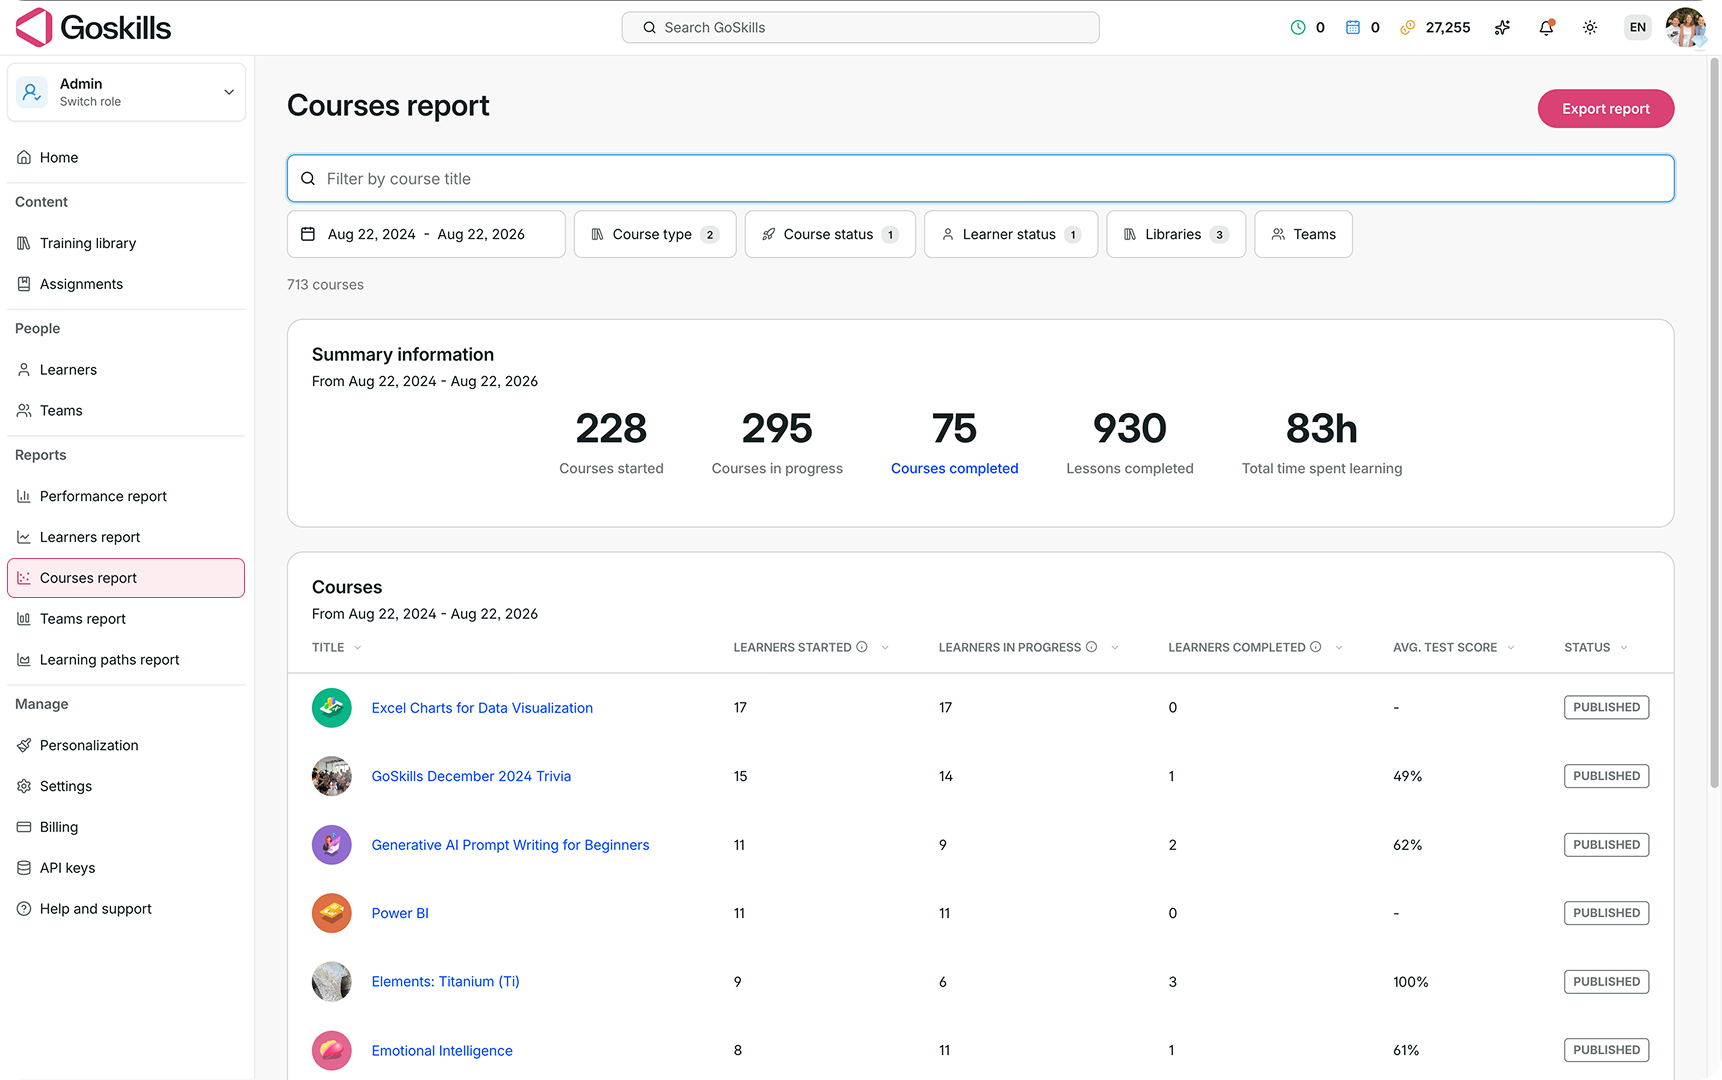Open Generative AI Prompt Writing for Beginners
Screen dimensions: 1722x1080
pyautogui.click(x=510, y=845)
